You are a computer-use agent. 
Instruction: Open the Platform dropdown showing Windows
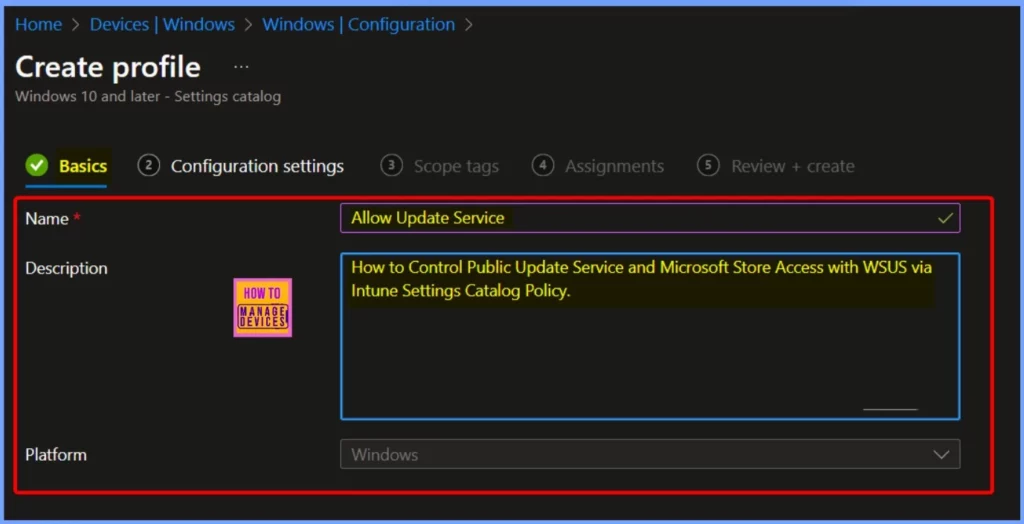click(x=650, y=454)
